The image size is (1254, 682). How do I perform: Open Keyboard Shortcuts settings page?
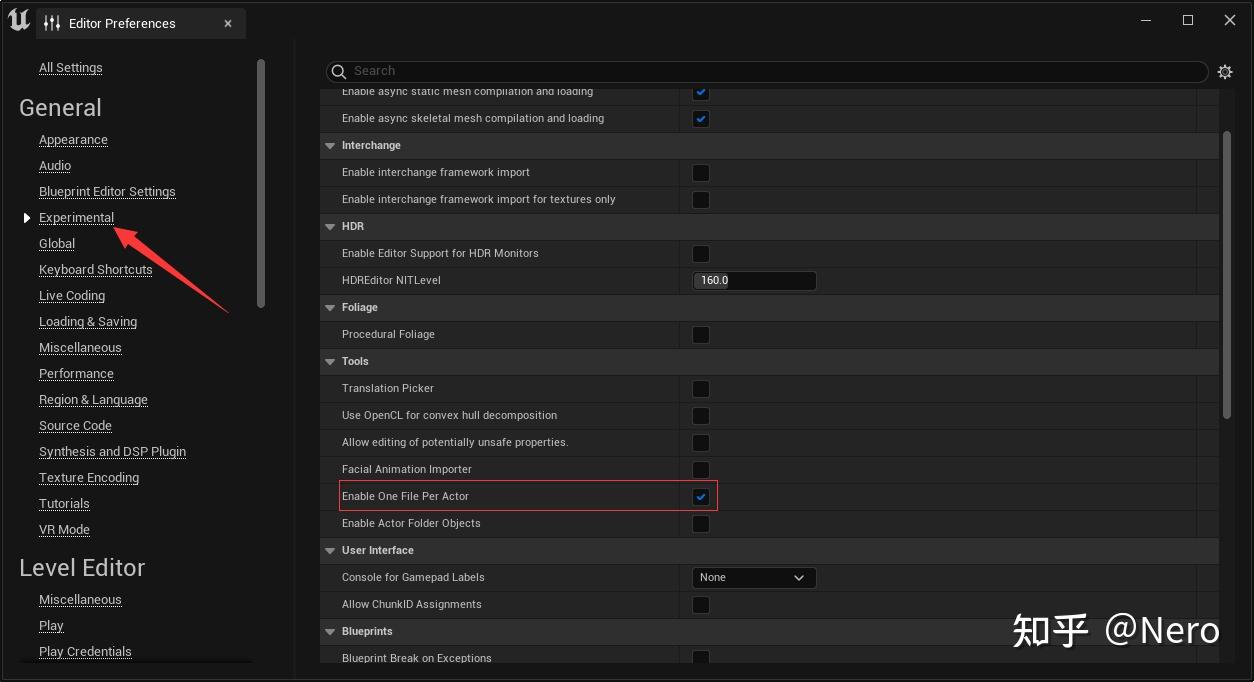pos(96,270)
